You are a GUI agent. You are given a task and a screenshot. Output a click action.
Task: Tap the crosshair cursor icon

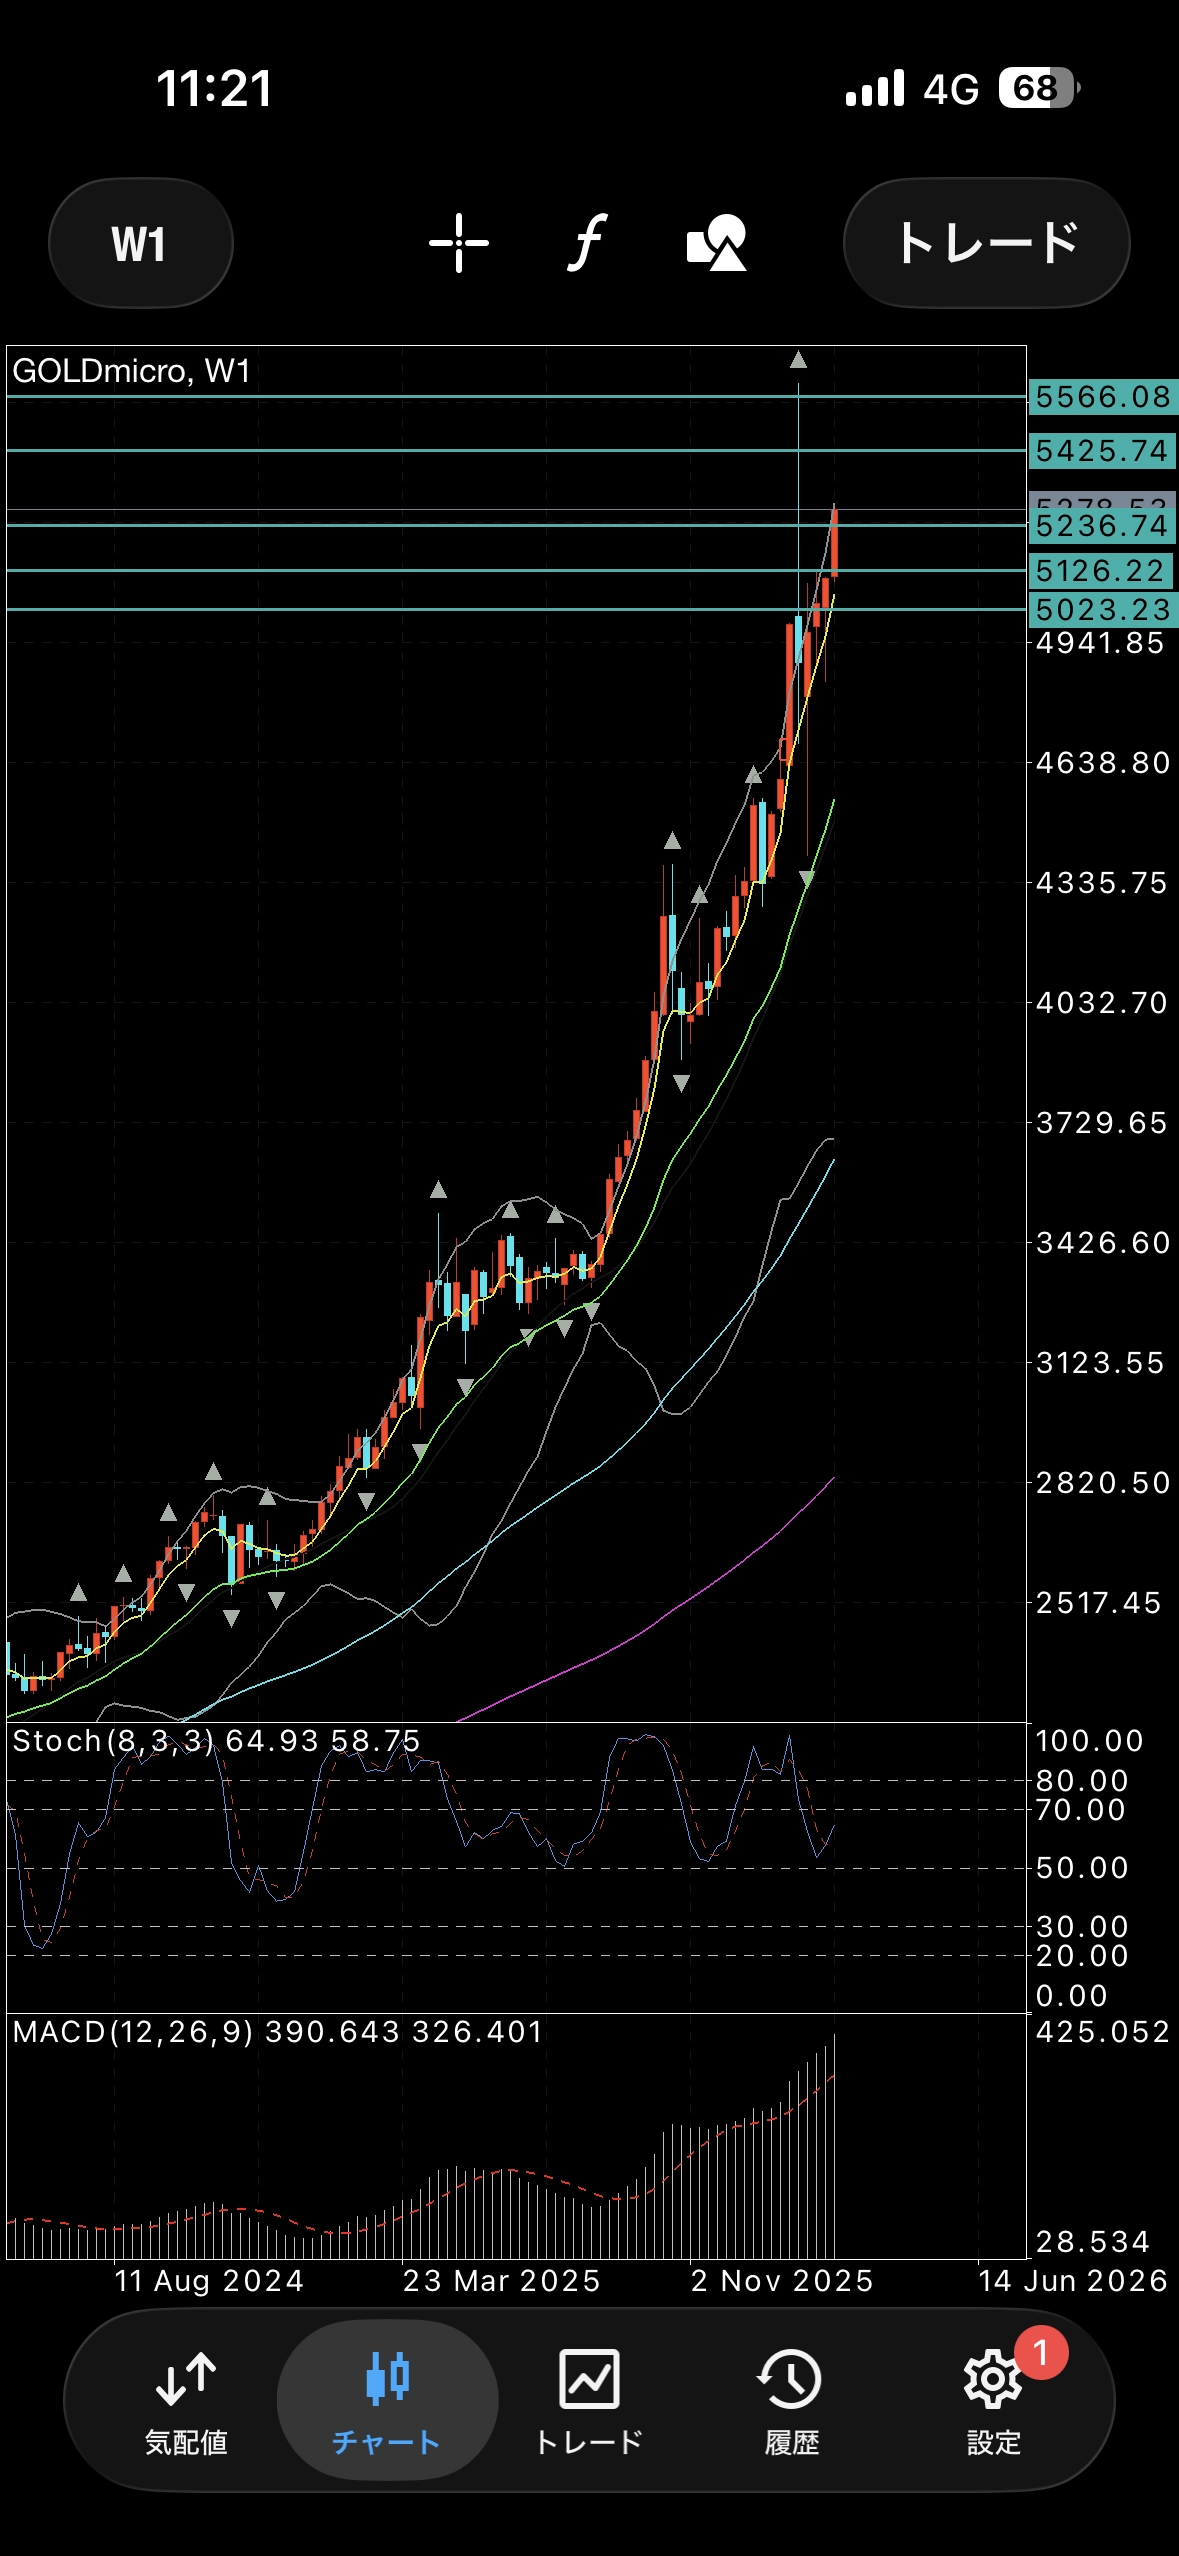459,243
